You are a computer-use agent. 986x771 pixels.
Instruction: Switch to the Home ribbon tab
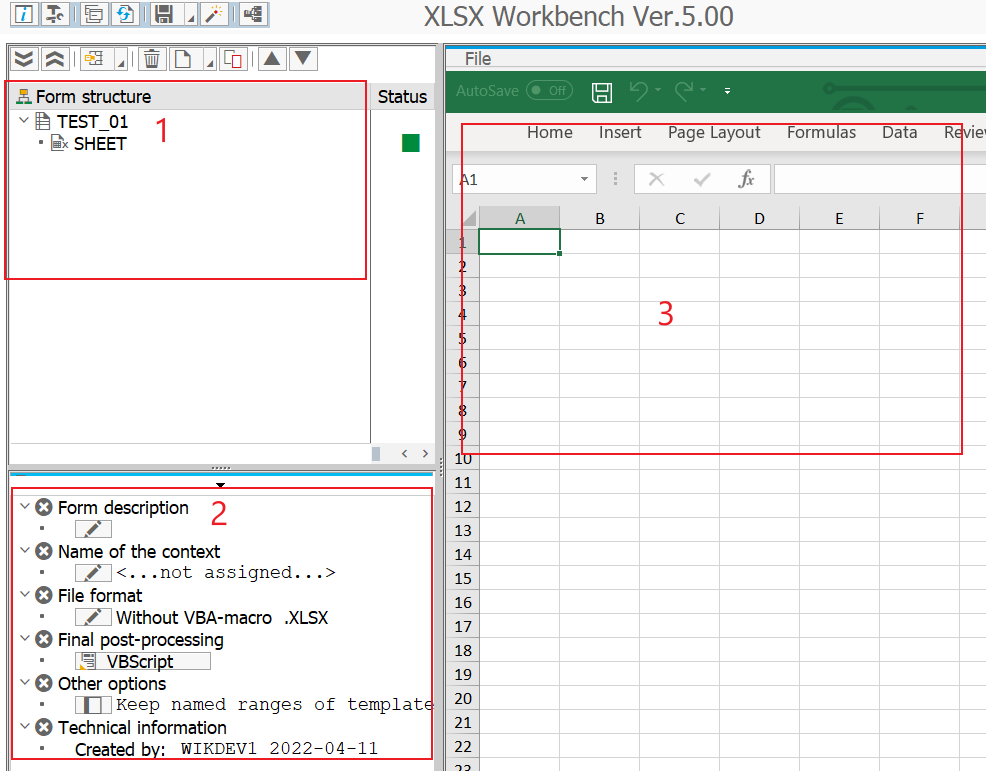pos(550,132)
